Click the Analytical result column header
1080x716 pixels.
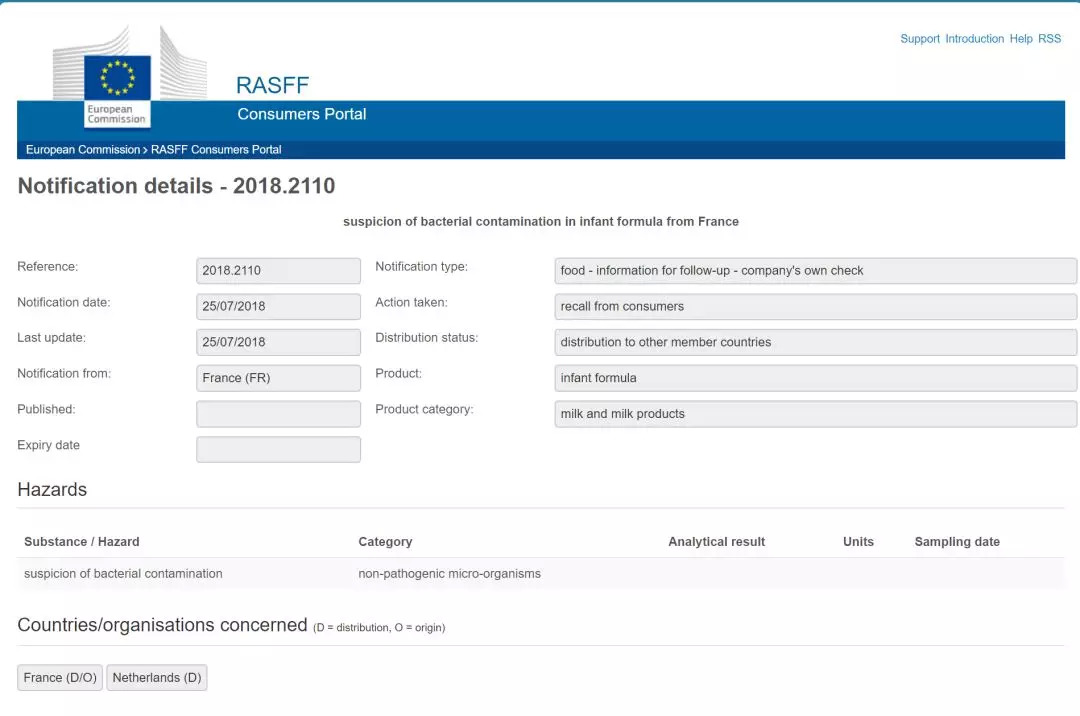coord(716,542)
